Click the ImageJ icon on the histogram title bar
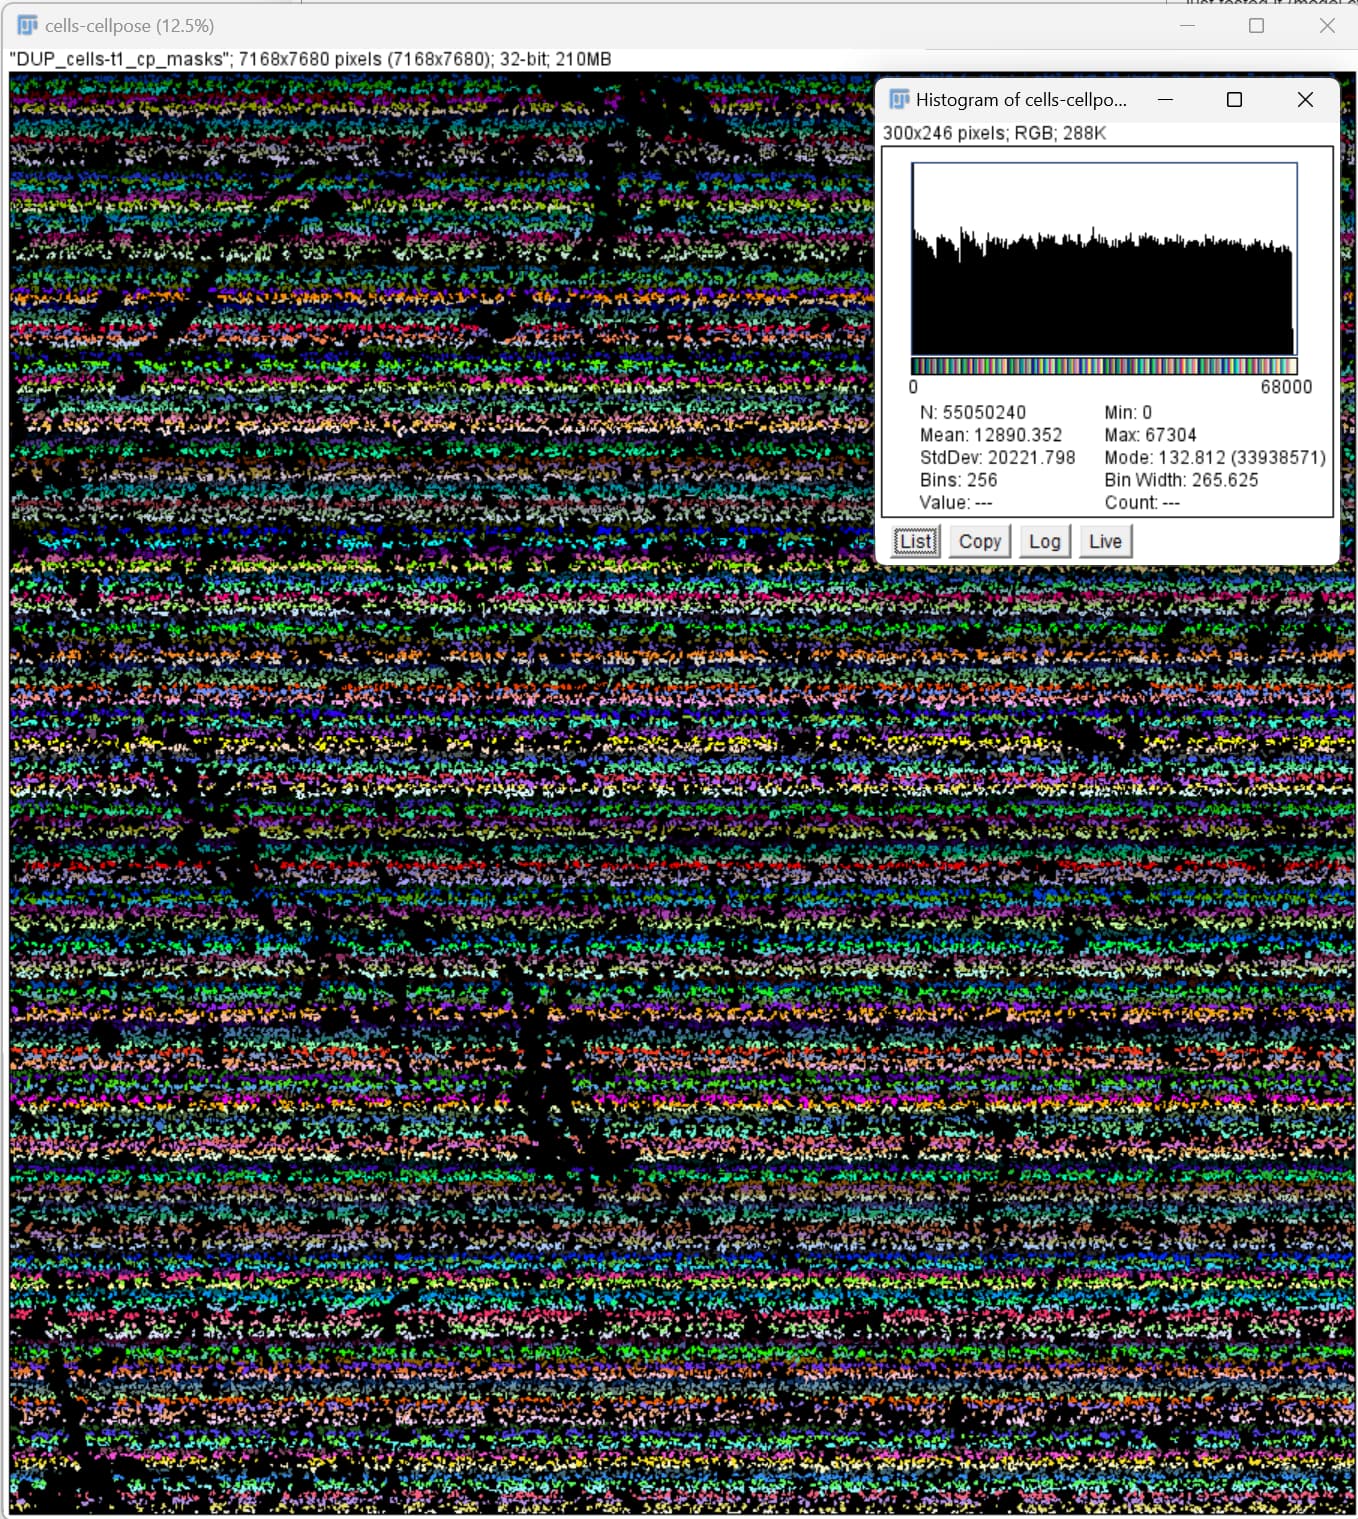Image resolution: width=1358 pixels, height=1519 pixels. (x=900, y=99)
